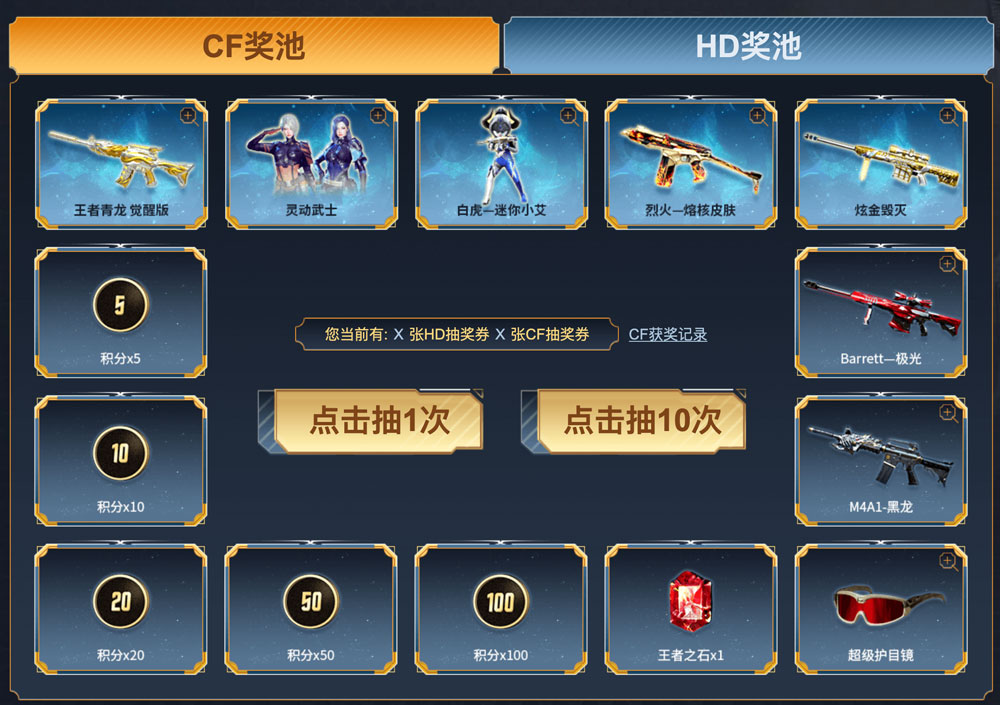Click the 王者之石x1 red gem tile

pos(691,609)
